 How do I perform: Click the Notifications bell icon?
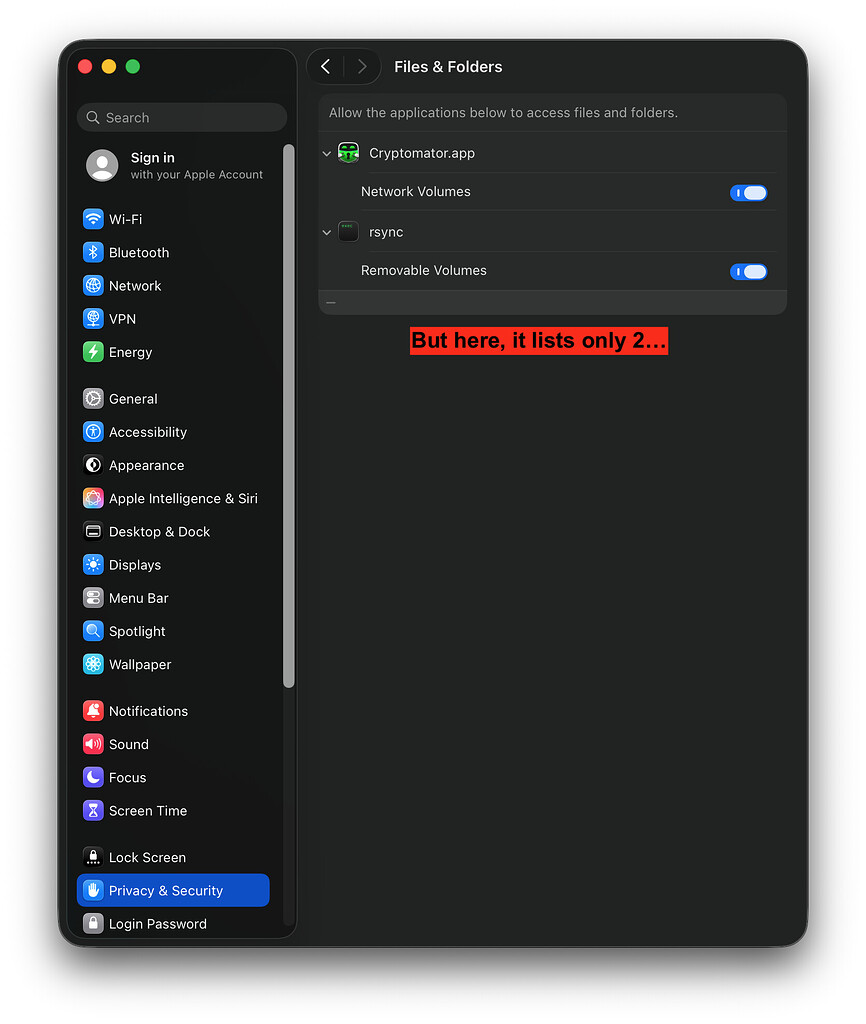(x=93, y=711)
